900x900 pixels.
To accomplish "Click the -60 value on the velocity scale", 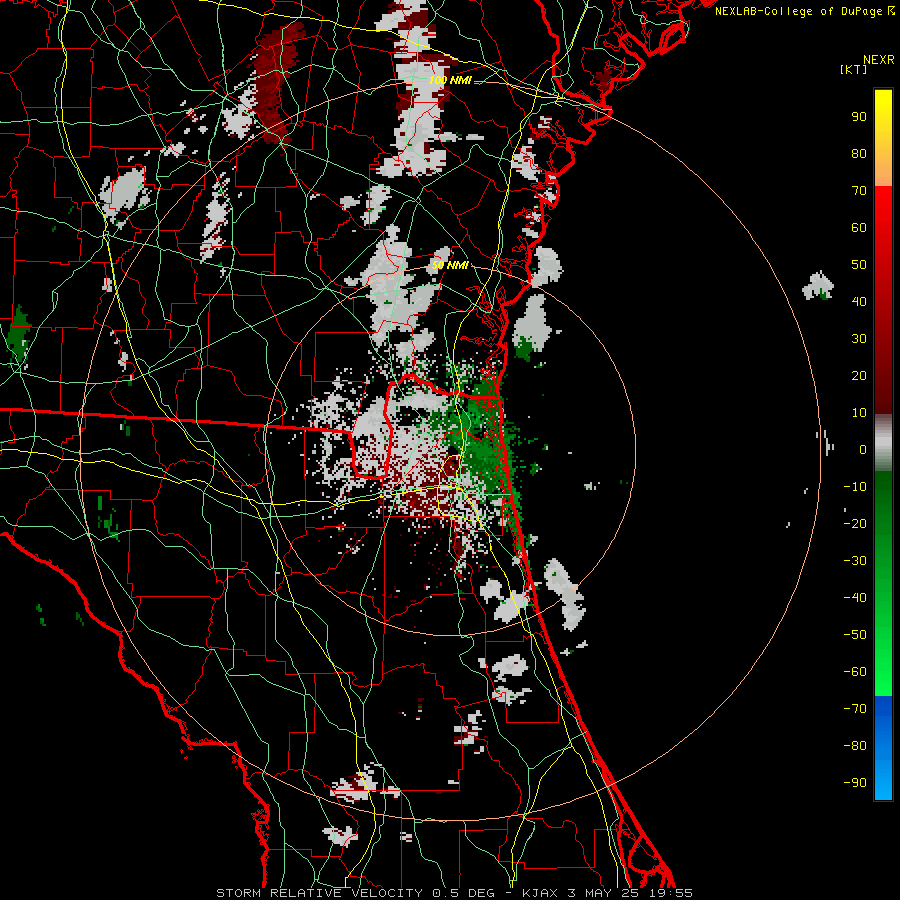I will pos(855,672).
